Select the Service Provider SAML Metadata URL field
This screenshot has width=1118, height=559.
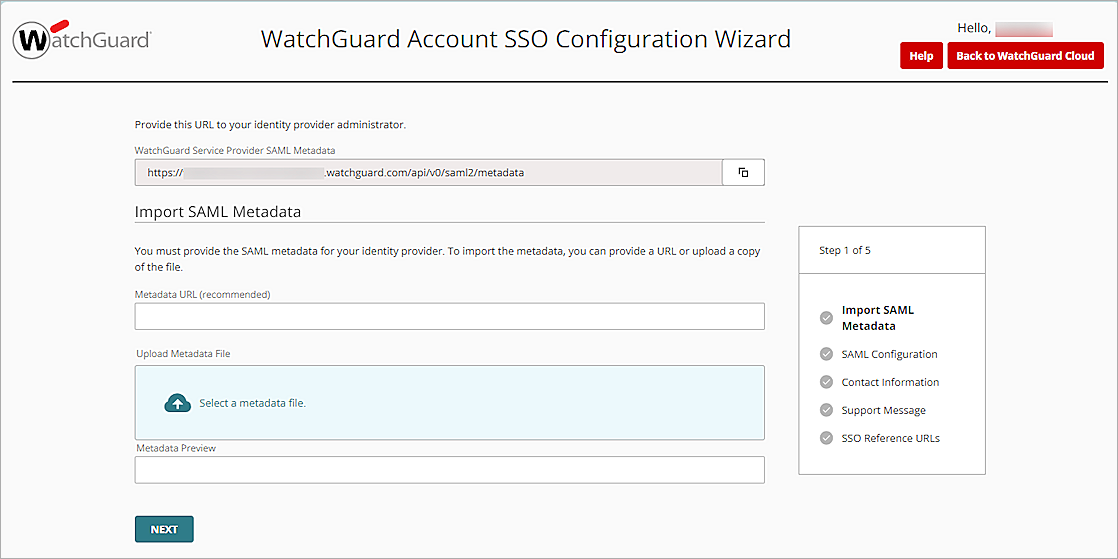[428, 173]
